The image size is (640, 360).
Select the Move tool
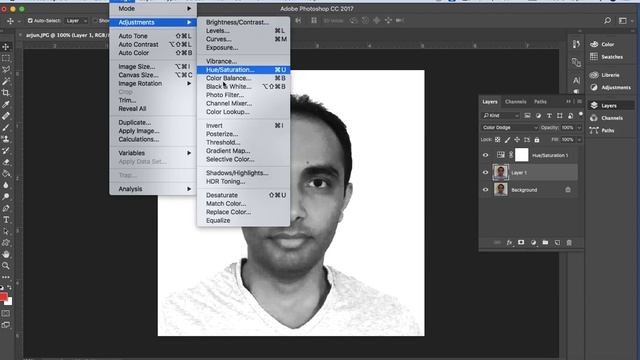click(6, 47)
